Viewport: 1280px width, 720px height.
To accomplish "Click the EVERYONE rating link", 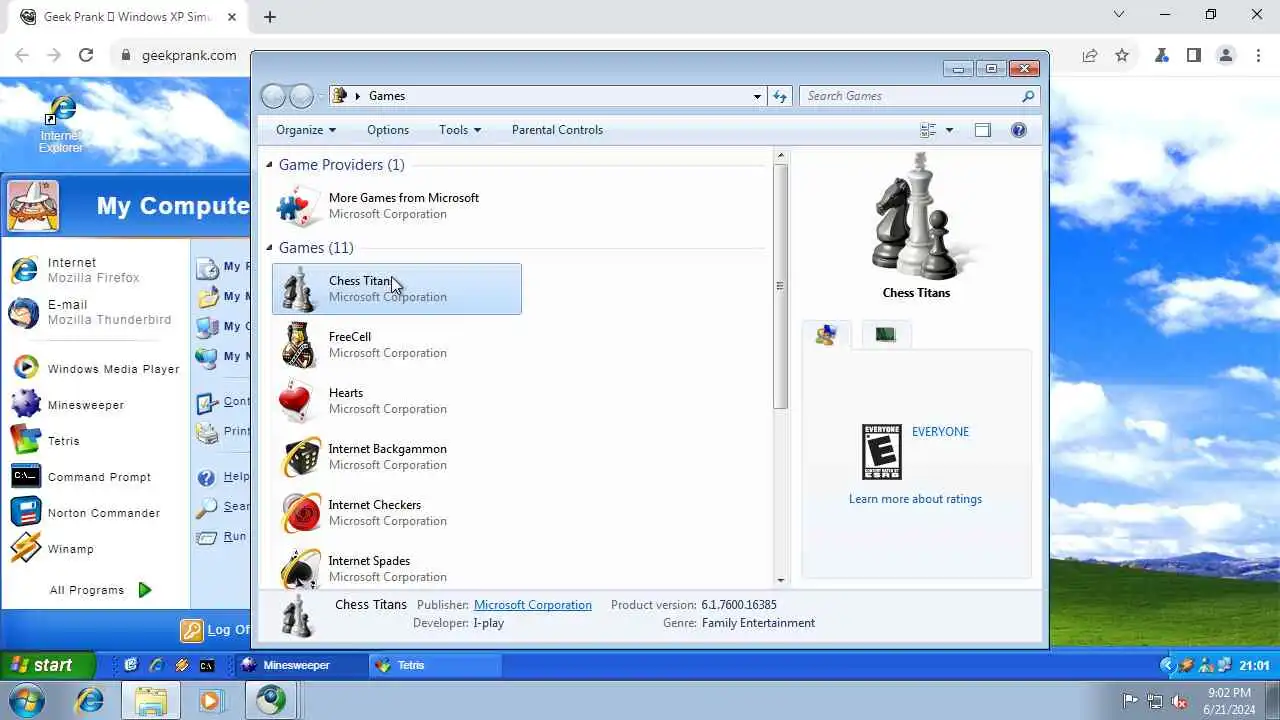I will click(x=940, y=432).
